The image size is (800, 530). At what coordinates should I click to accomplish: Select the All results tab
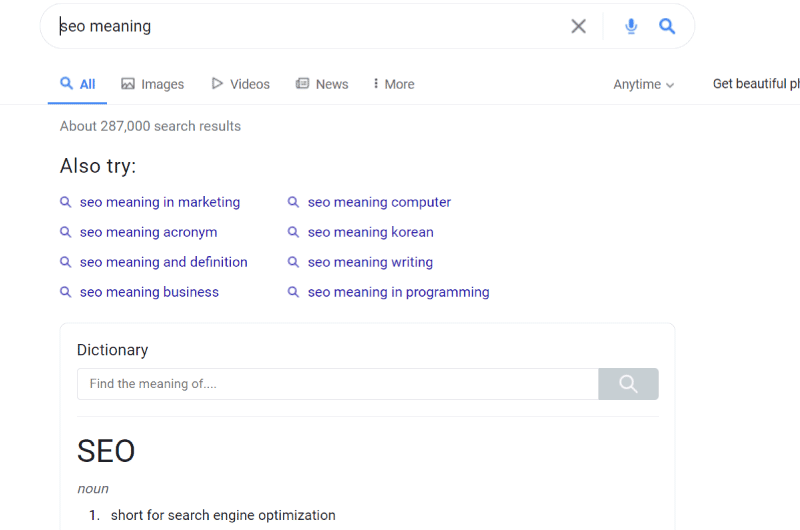[x=78, y=84]
